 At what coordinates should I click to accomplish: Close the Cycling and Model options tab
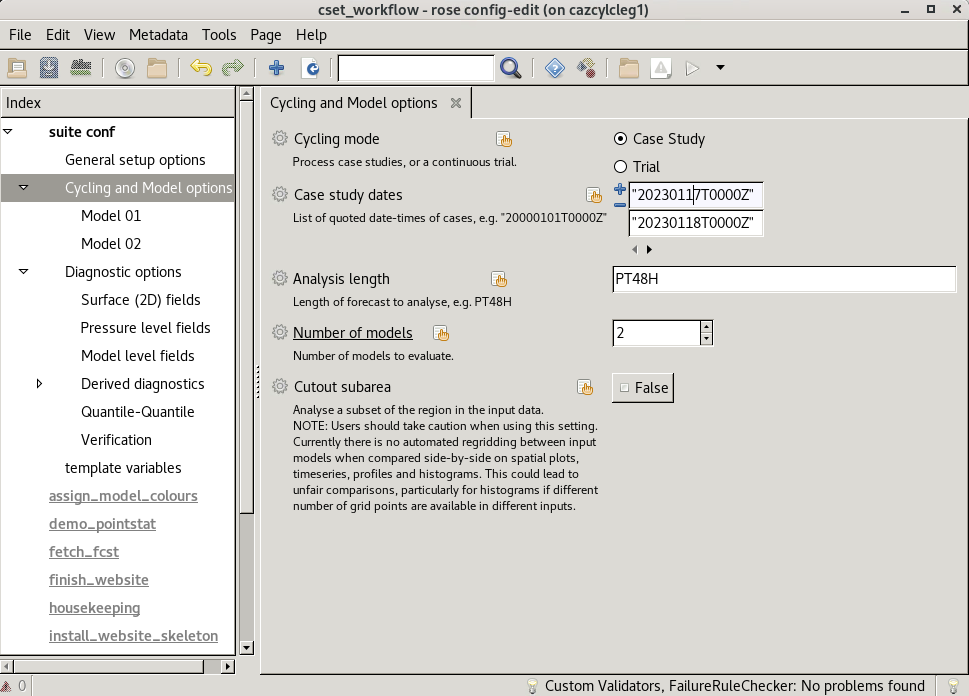(455, 103)
